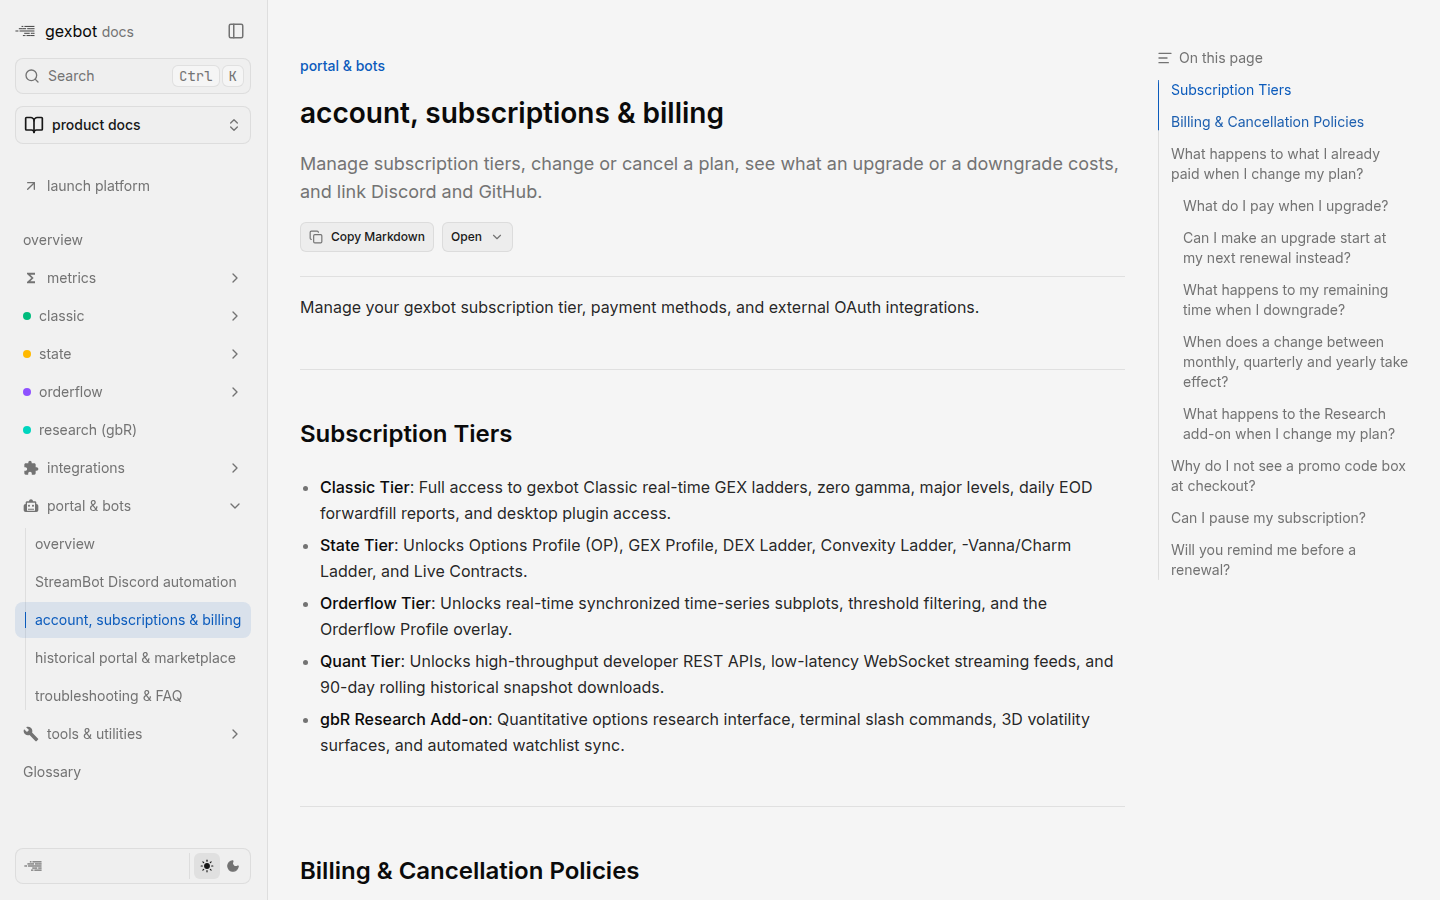The height and width of the screenshot is (900, 1440).
Task: Follow the portal & bots breadcrumb link
Action: [x=342, y=66]
